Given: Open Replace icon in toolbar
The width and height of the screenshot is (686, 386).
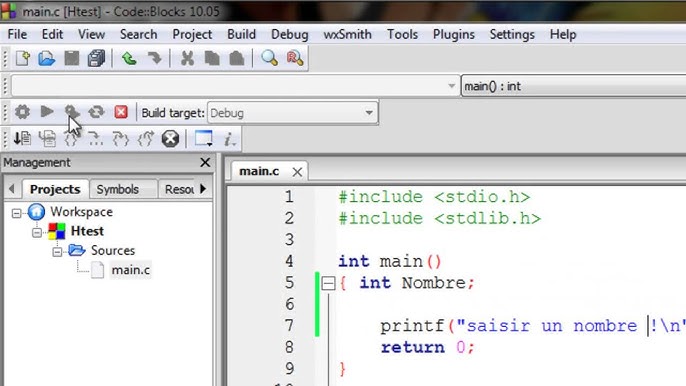Looking at the screenshot, I should click(x=294, y=58).
